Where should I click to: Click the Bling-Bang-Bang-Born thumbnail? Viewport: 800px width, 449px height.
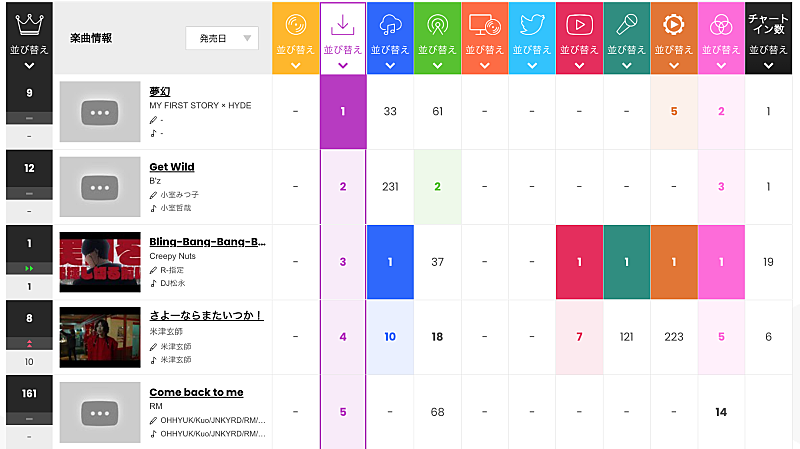click(100, 262)
